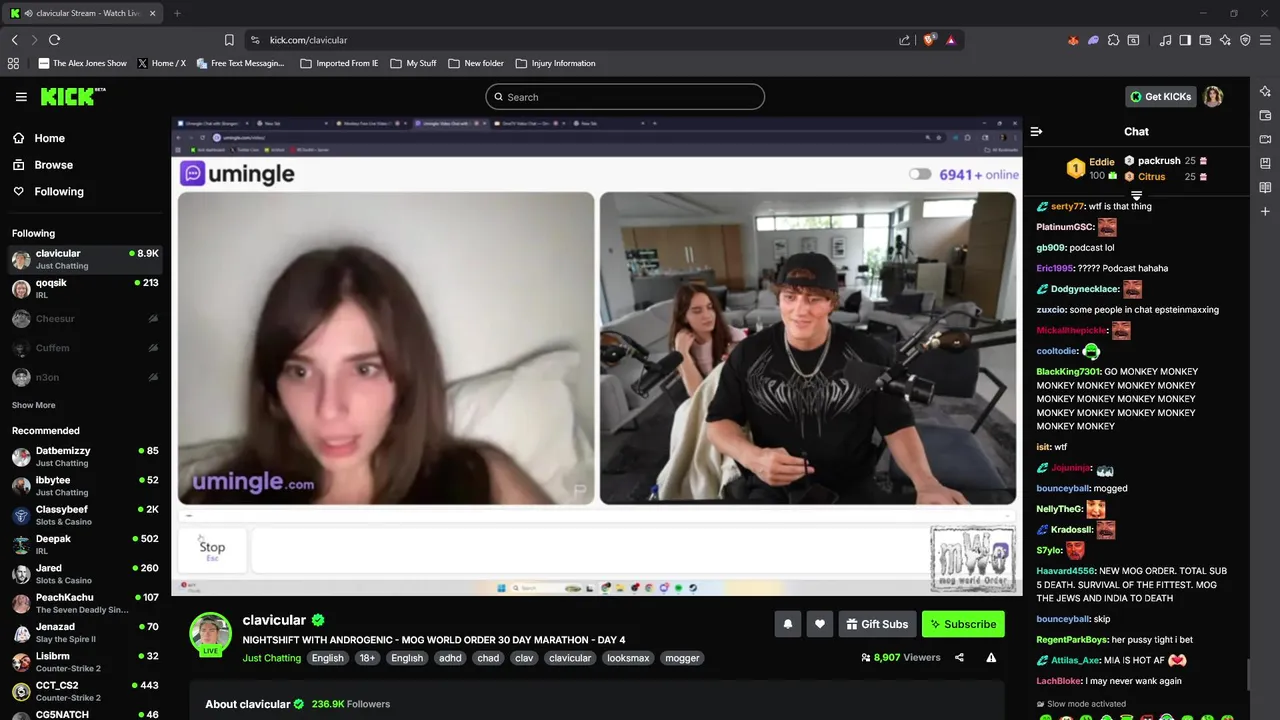
Task: Click the Search input field
Action: pos(625,97)
